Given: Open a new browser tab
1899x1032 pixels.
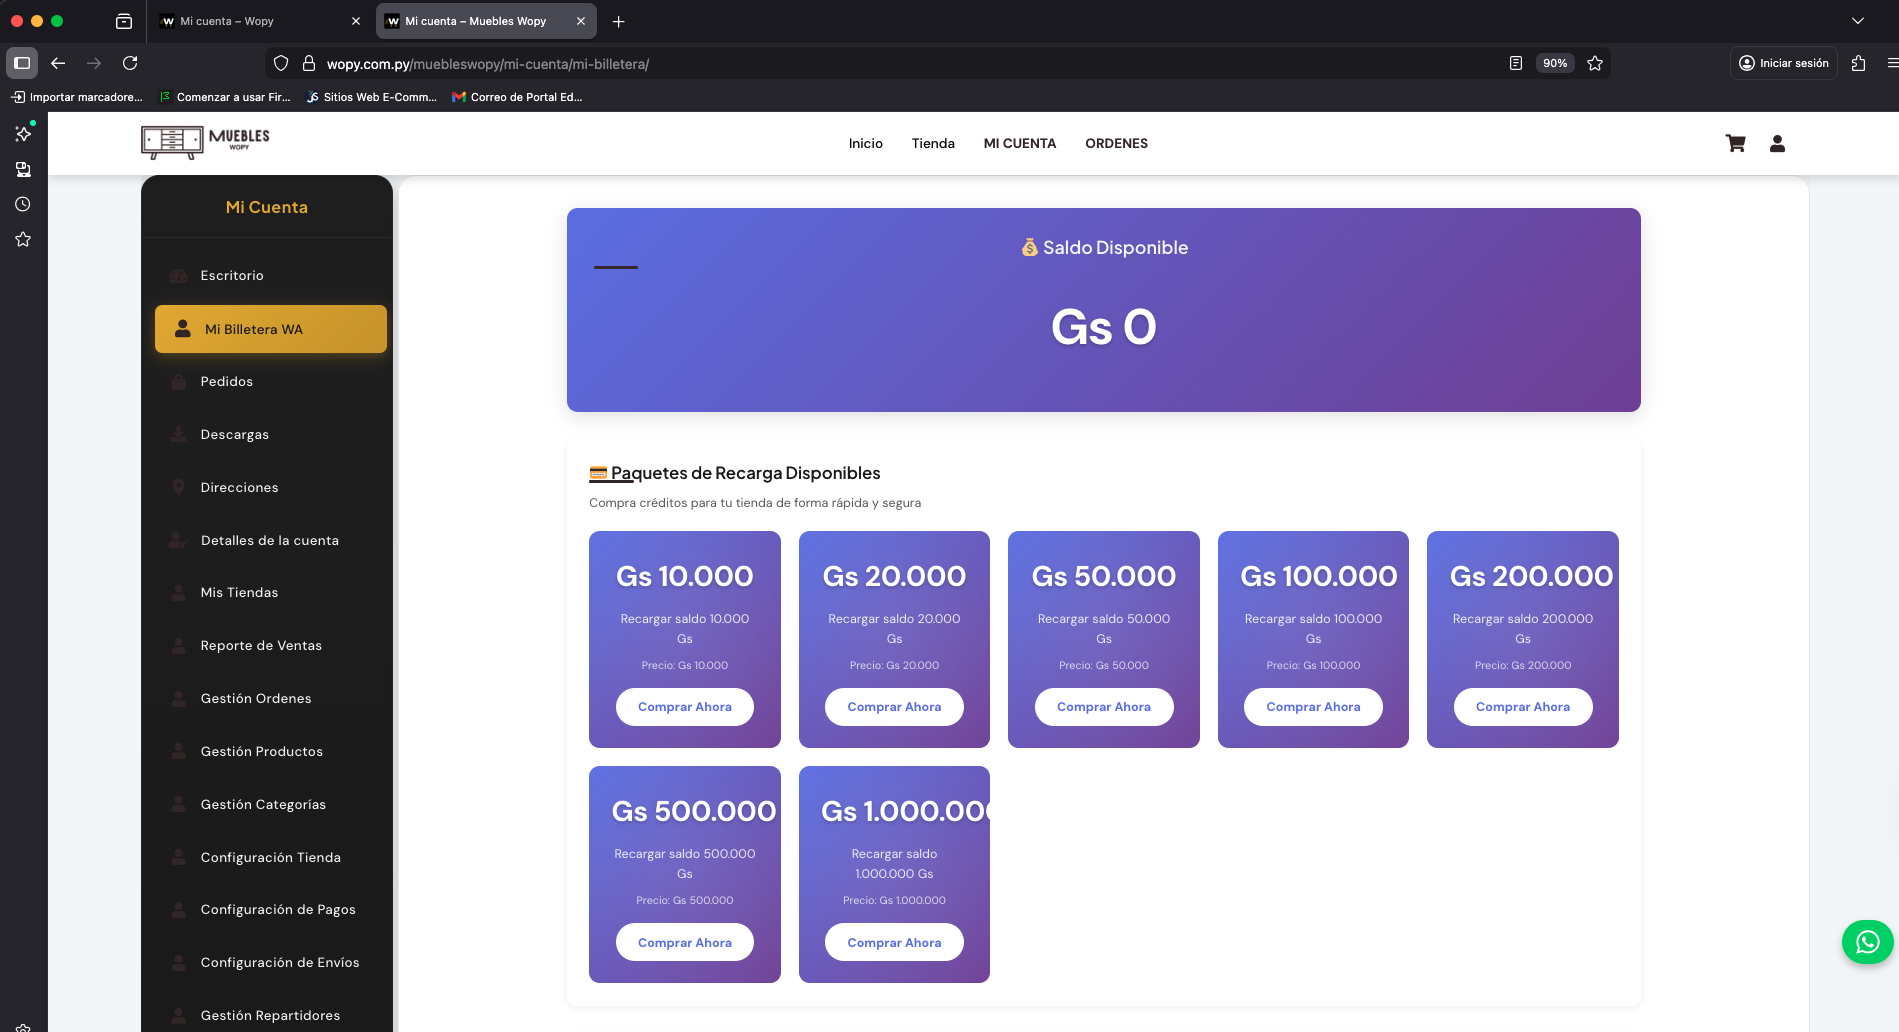Looking at the screenshot, I should [618, 21].
